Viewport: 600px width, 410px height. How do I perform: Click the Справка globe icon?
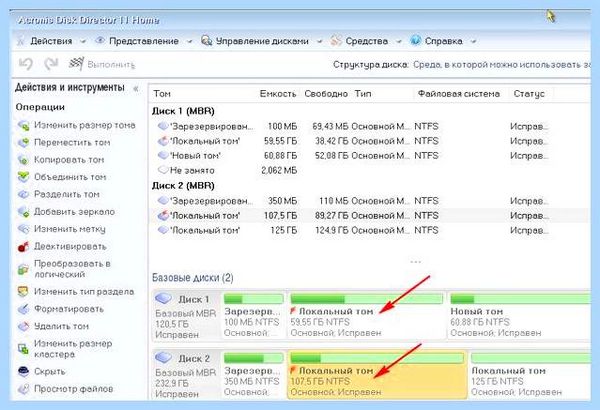416,41
